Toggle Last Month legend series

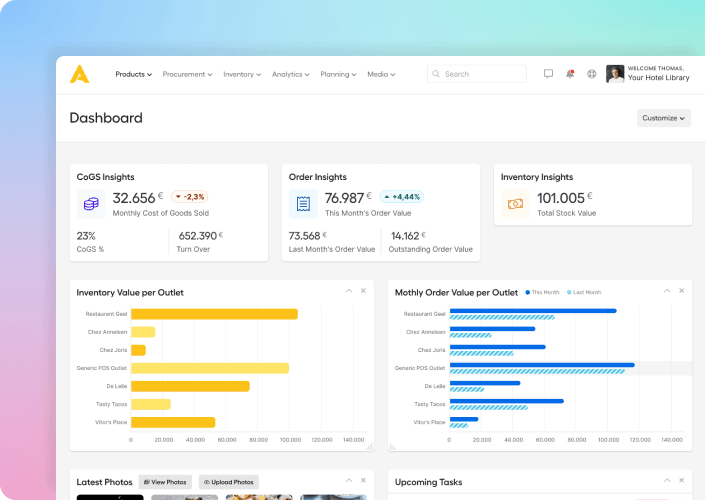point(584,292)
